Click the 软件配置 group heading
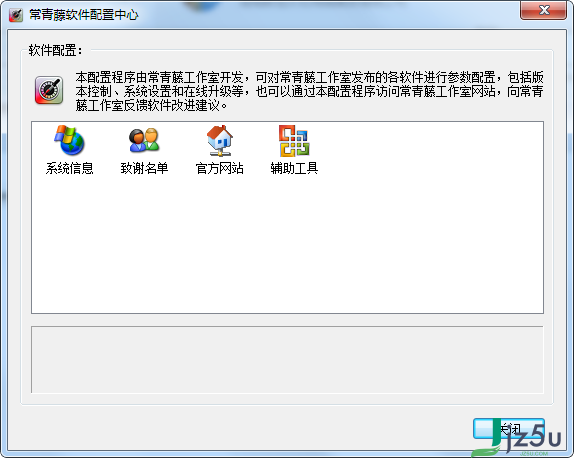 pos(56,50)
